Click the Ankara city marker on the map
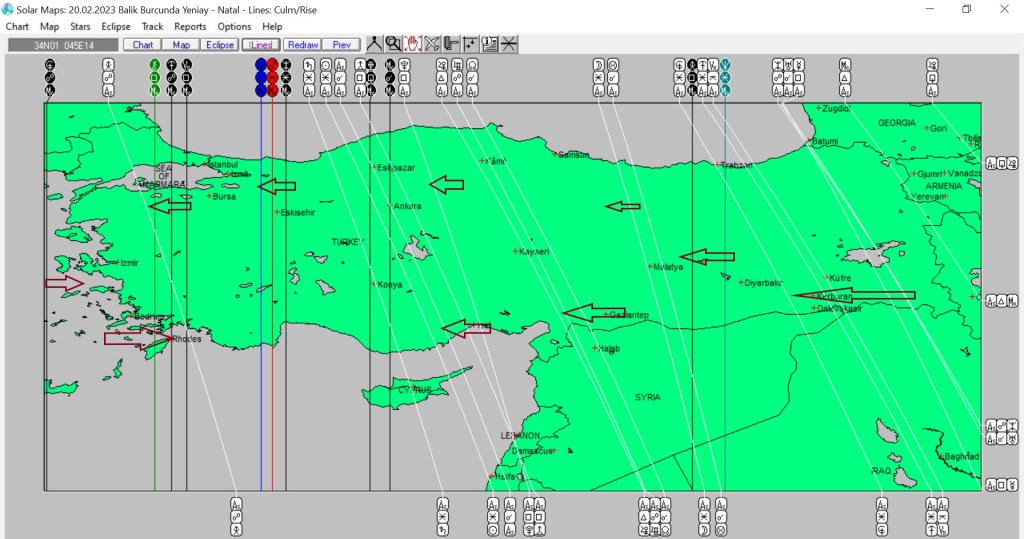This screenshot has width=1024, height=539. click(x=390, y=206)
